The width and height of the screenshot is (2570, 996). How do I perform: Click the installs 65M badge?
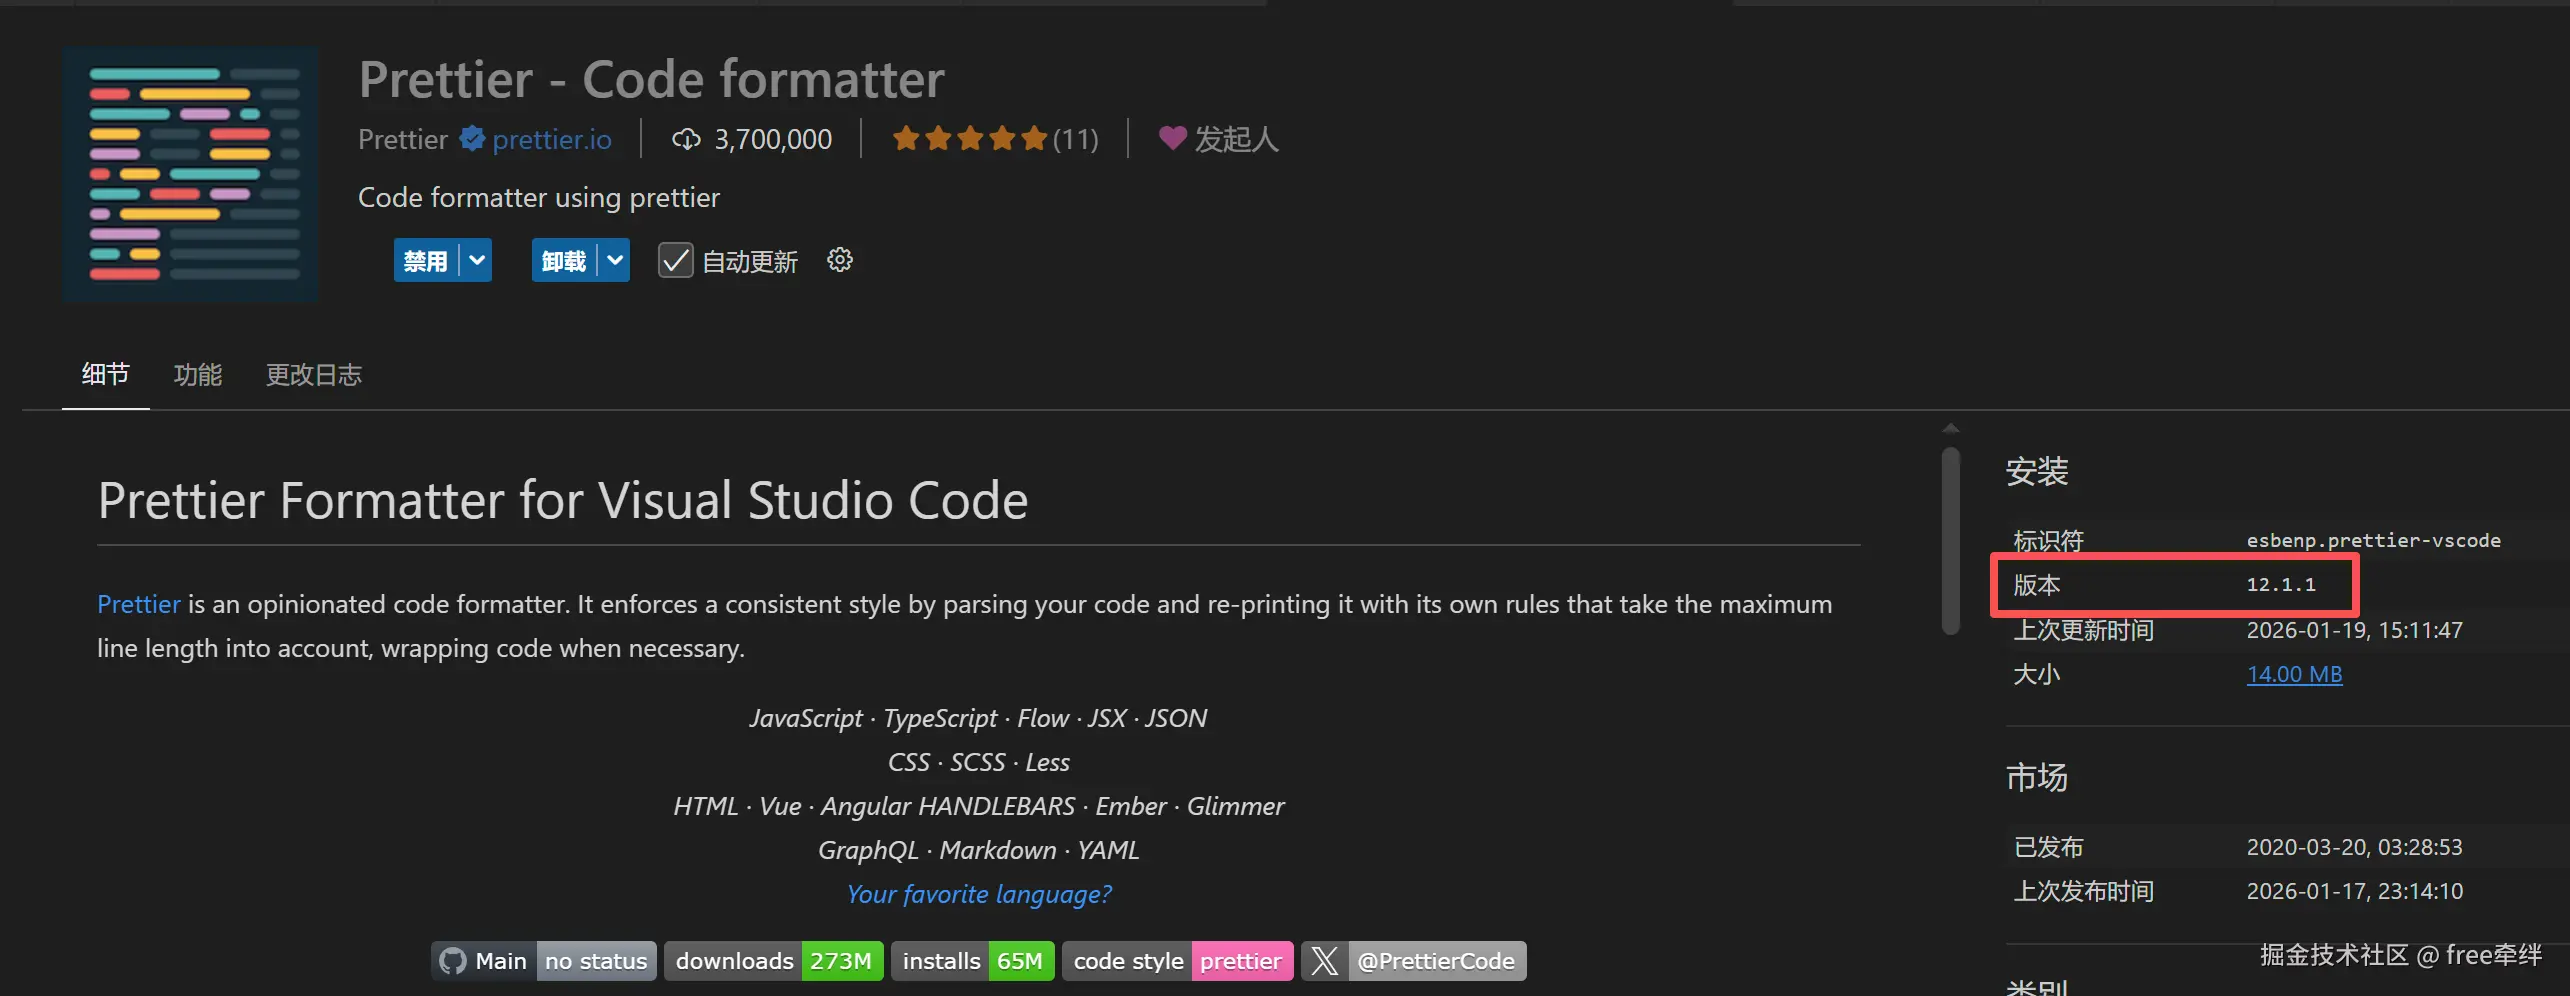pyautogui.click(x=973, y=961)
